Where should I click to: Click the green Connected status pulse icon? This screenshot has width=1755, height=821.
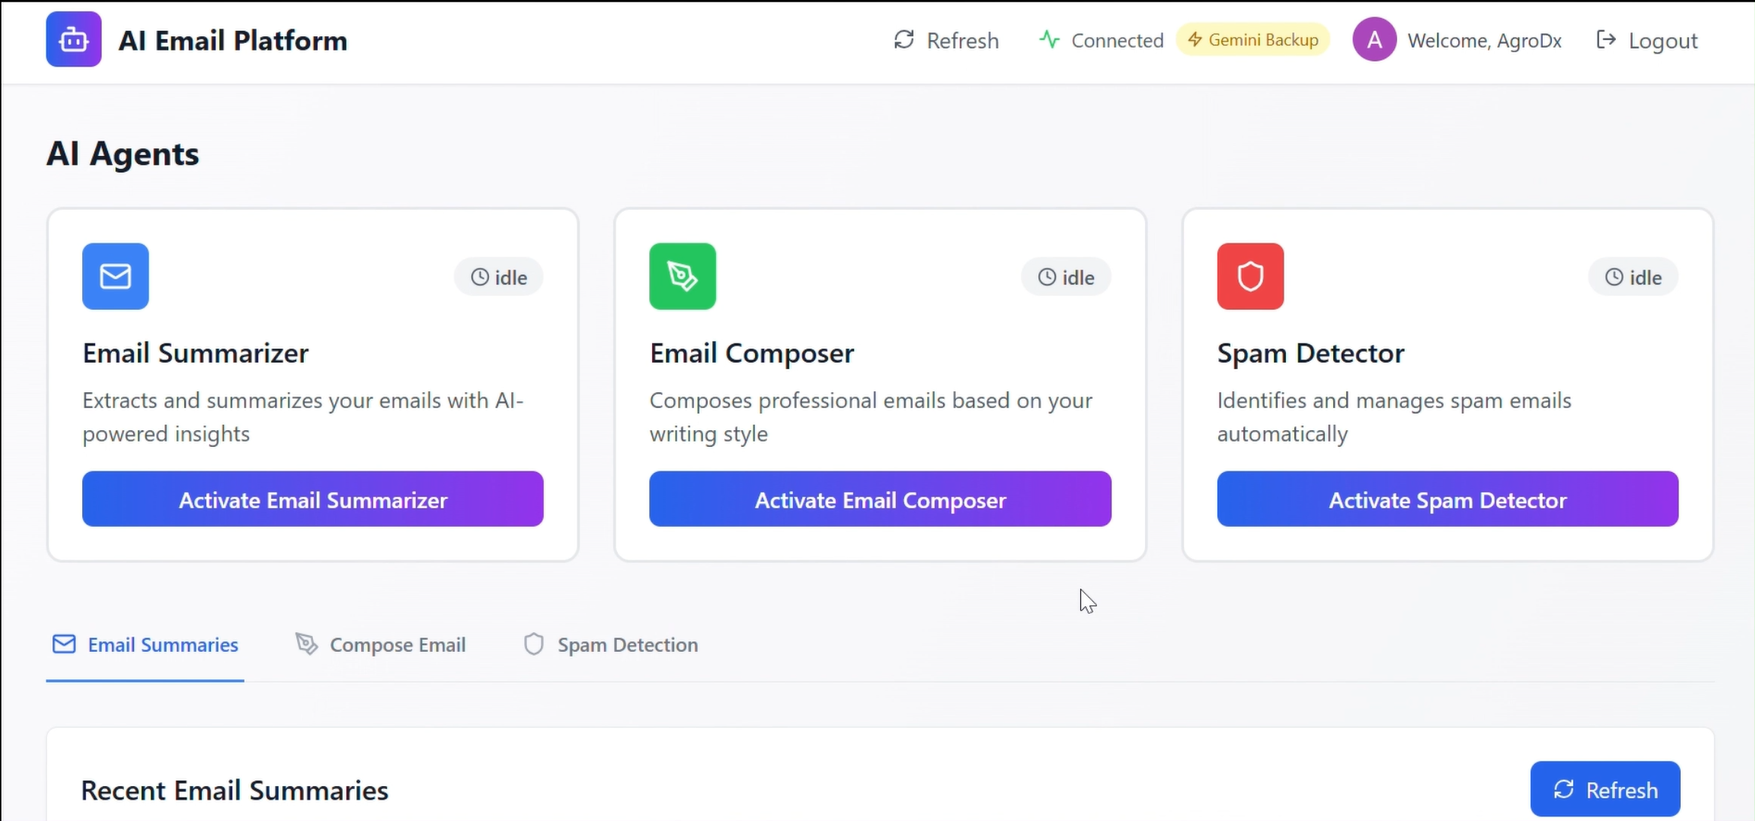(x=1049, y=40)
